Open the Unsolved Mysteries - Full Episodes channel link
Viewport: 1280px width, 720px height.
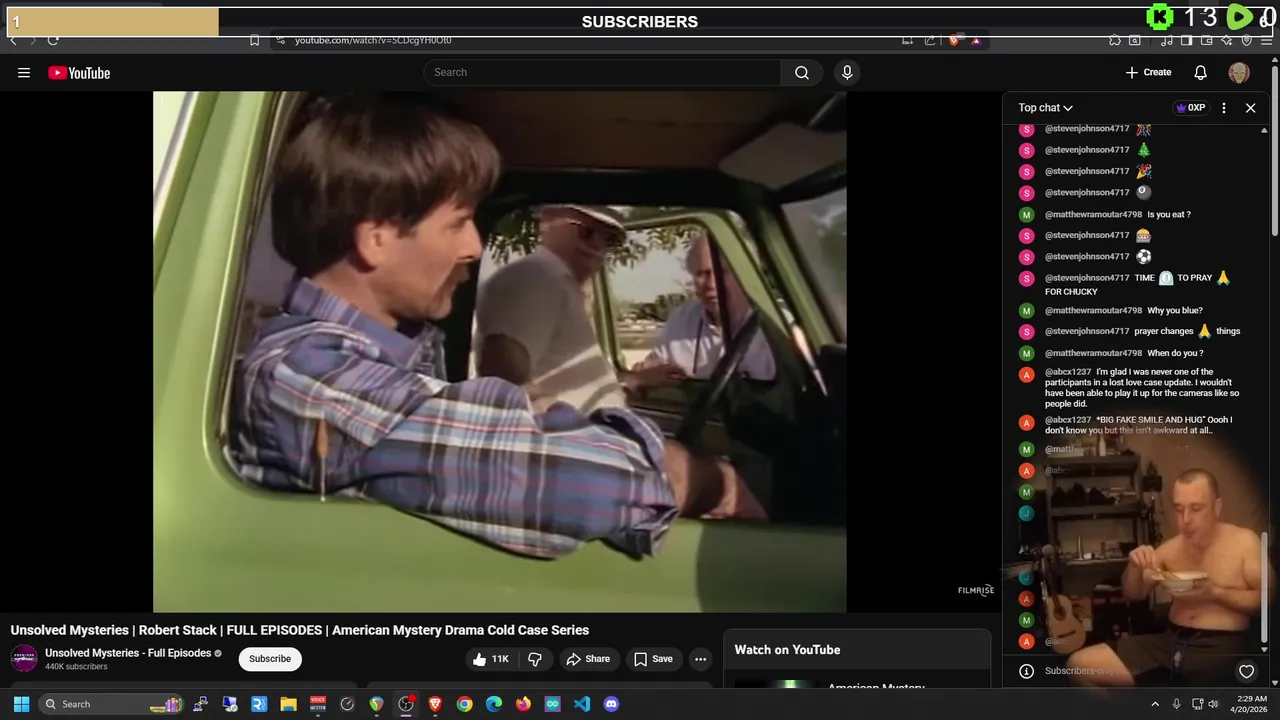pos(128,653)
